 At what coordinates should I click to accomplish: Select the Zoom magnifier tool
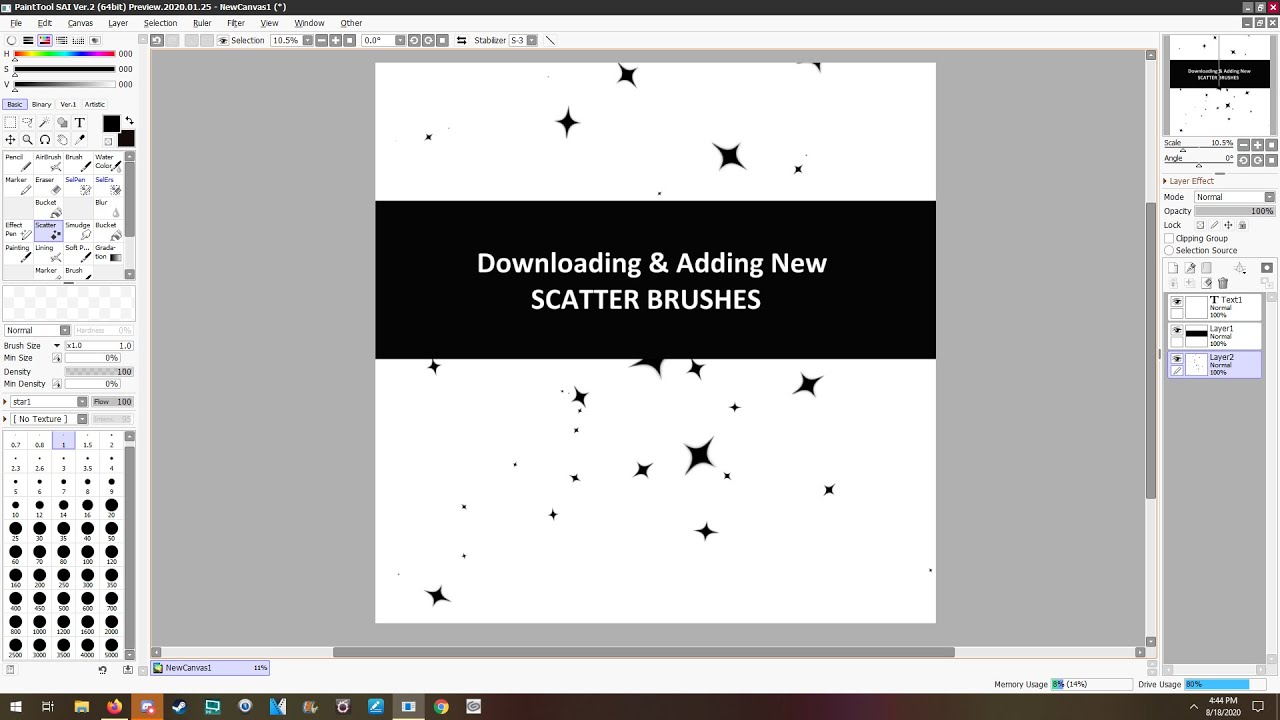pos(27,140)
